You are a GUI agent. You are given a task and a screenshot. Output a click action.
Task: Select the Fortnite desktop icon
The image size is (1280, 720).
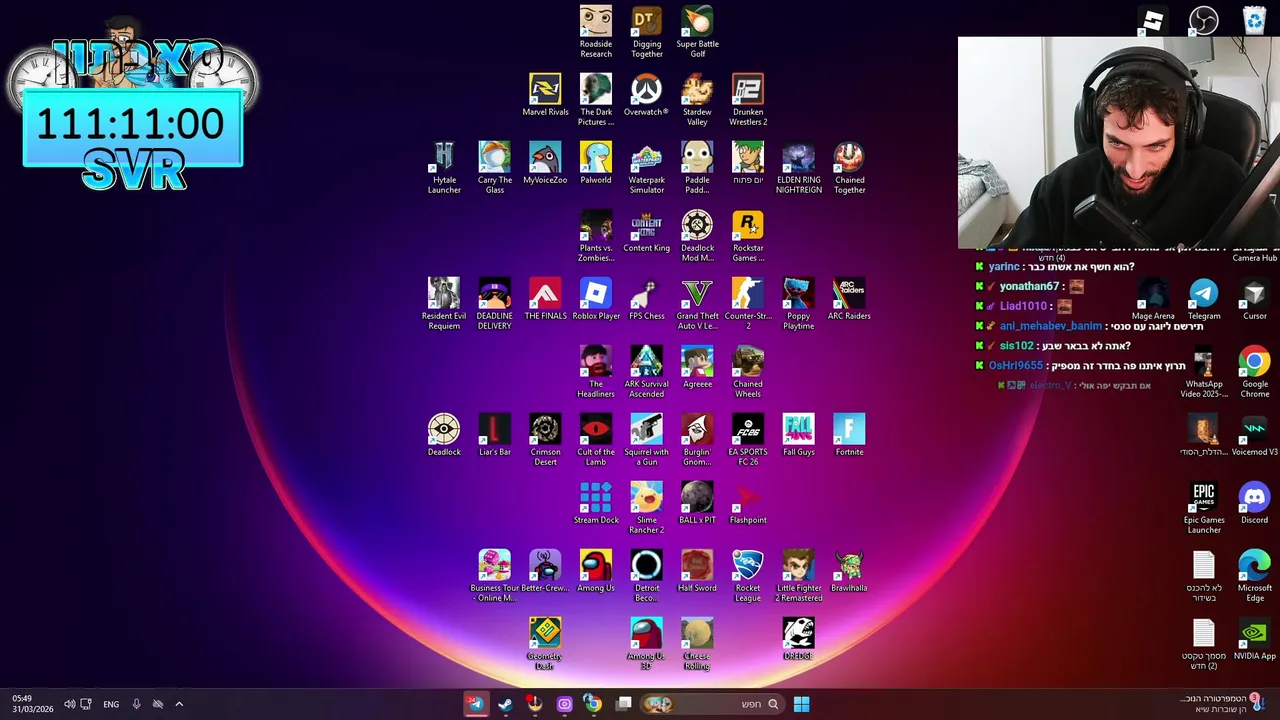849,436
